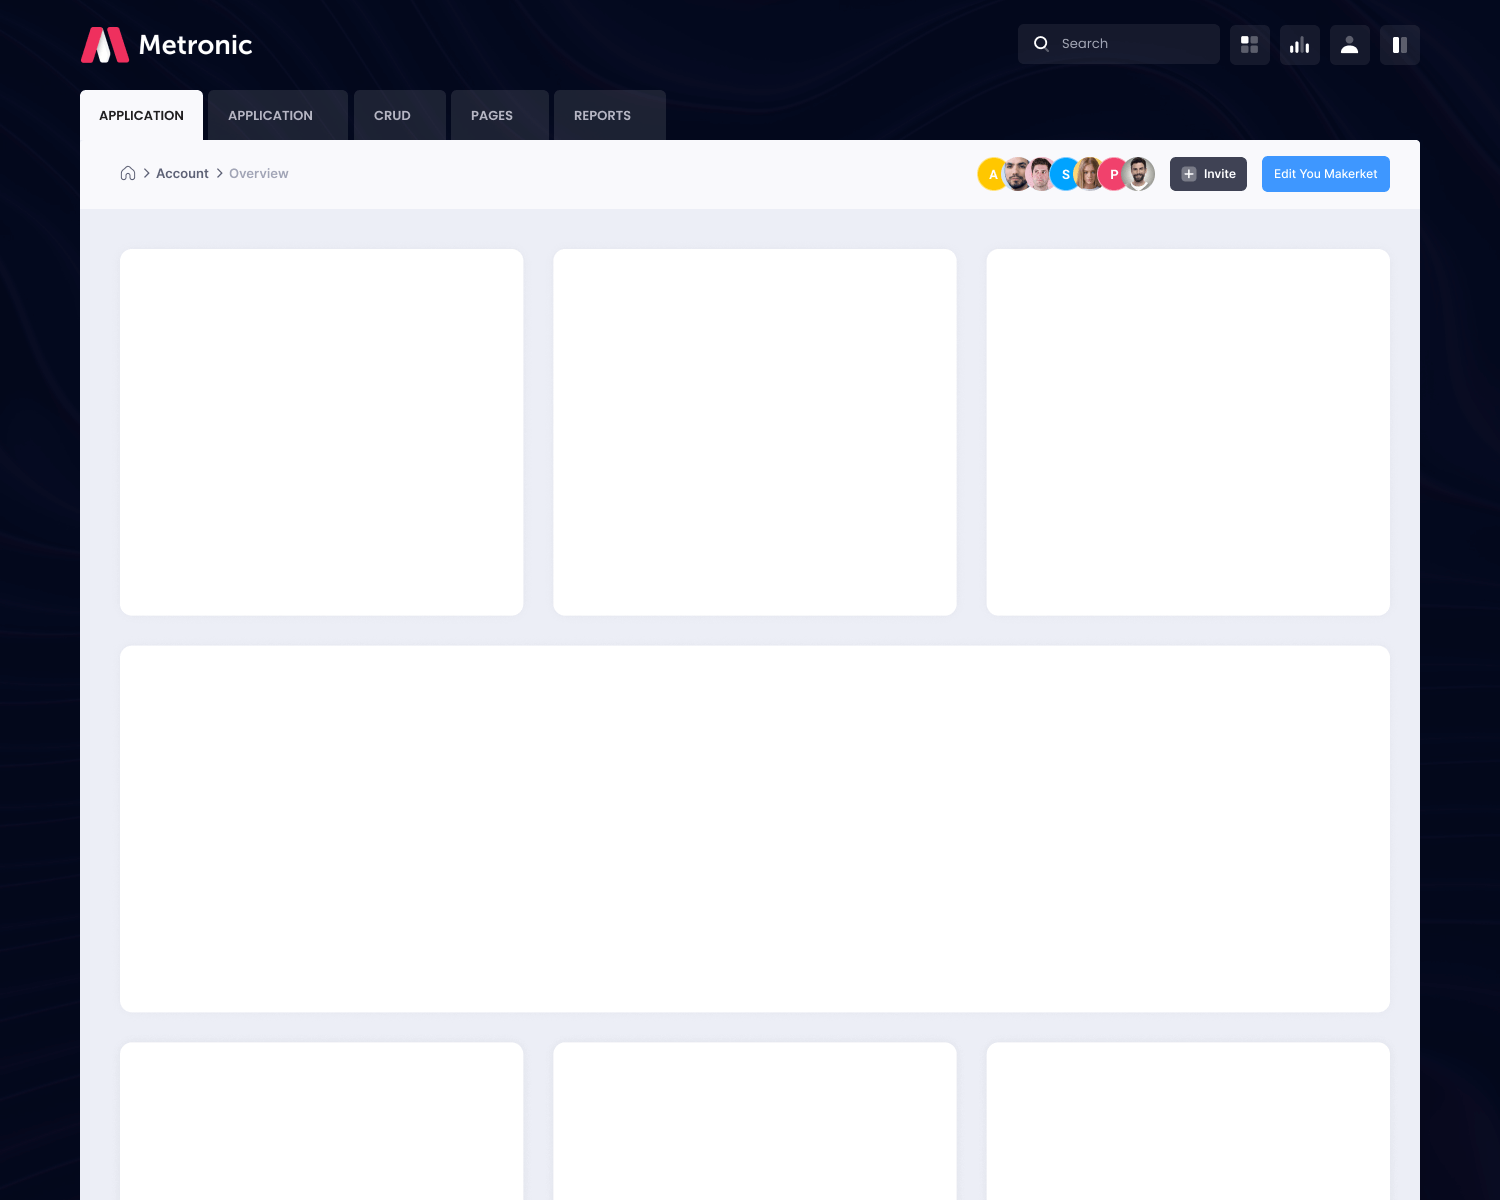Click the magnifier icon in search box

(1041, 44)
